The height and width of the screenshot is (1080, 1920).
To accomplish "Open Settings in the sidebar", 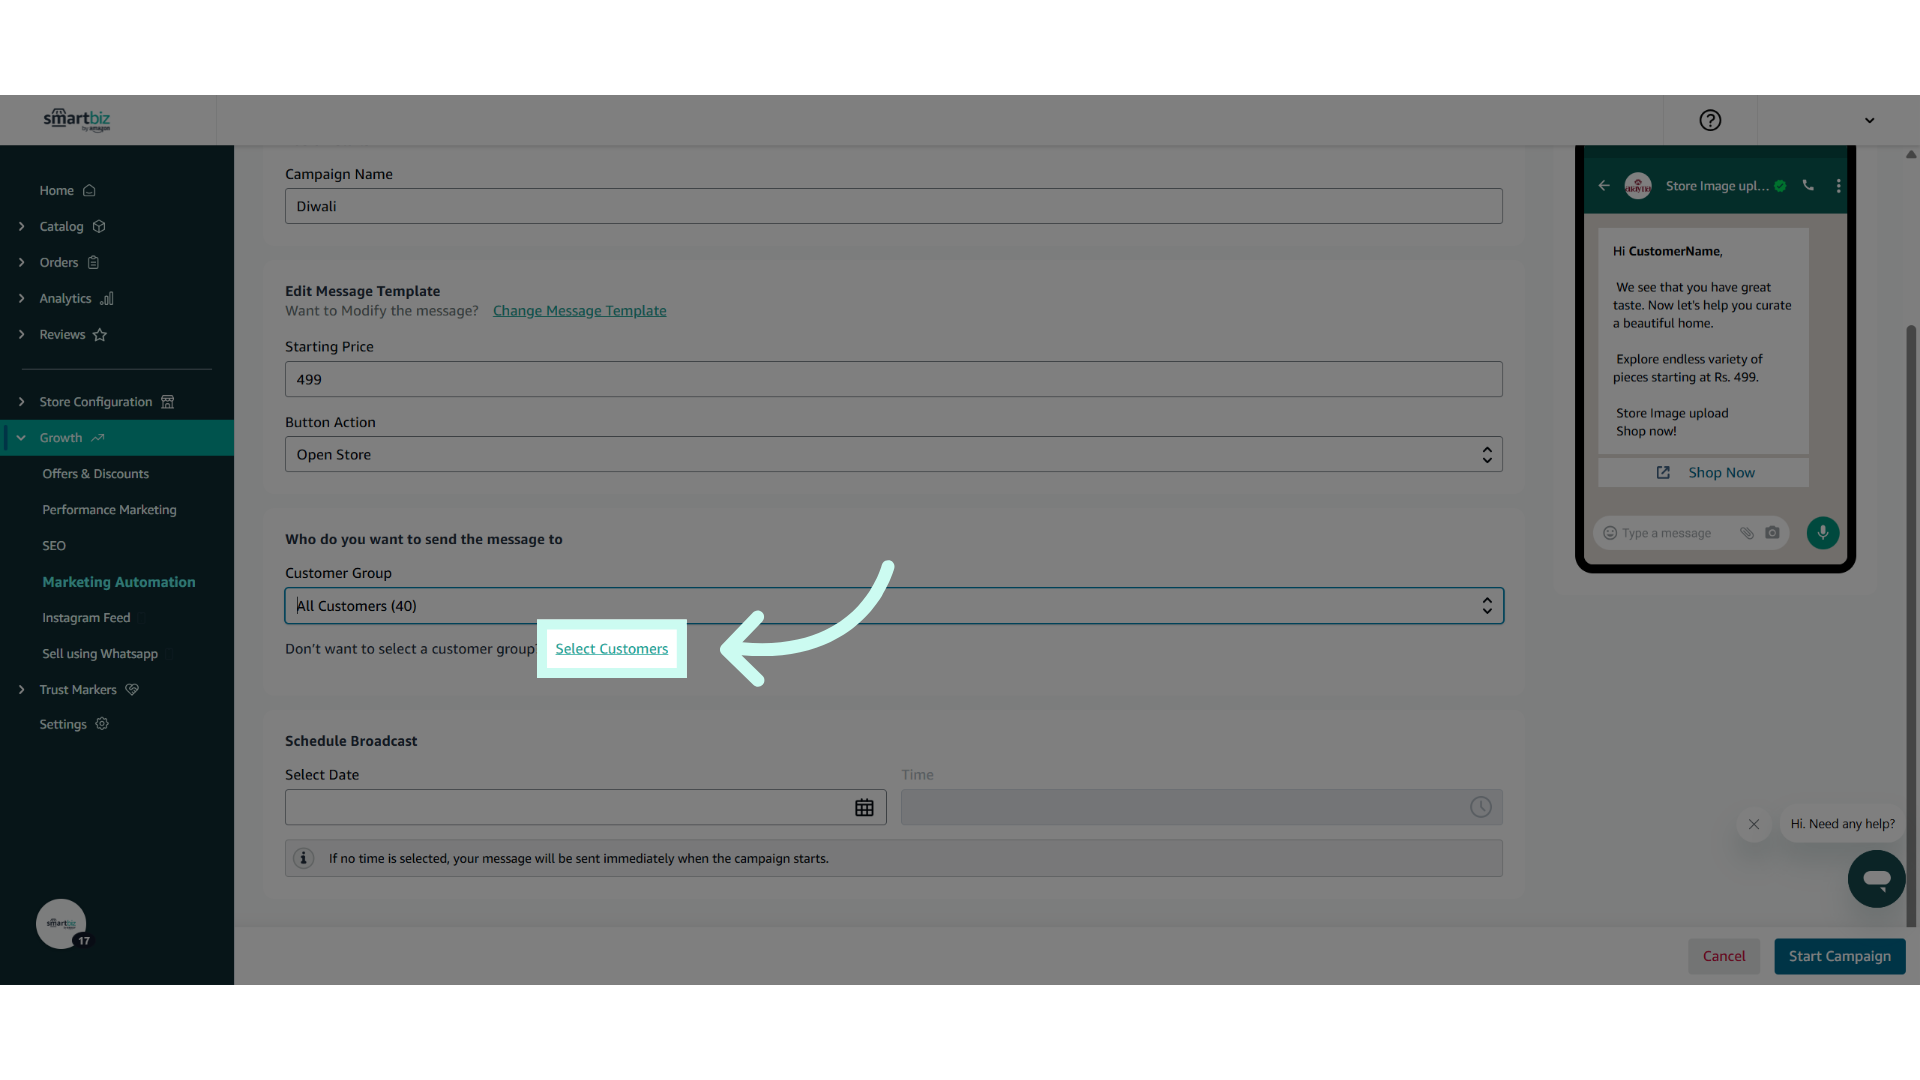I will [x=63, y=724].
